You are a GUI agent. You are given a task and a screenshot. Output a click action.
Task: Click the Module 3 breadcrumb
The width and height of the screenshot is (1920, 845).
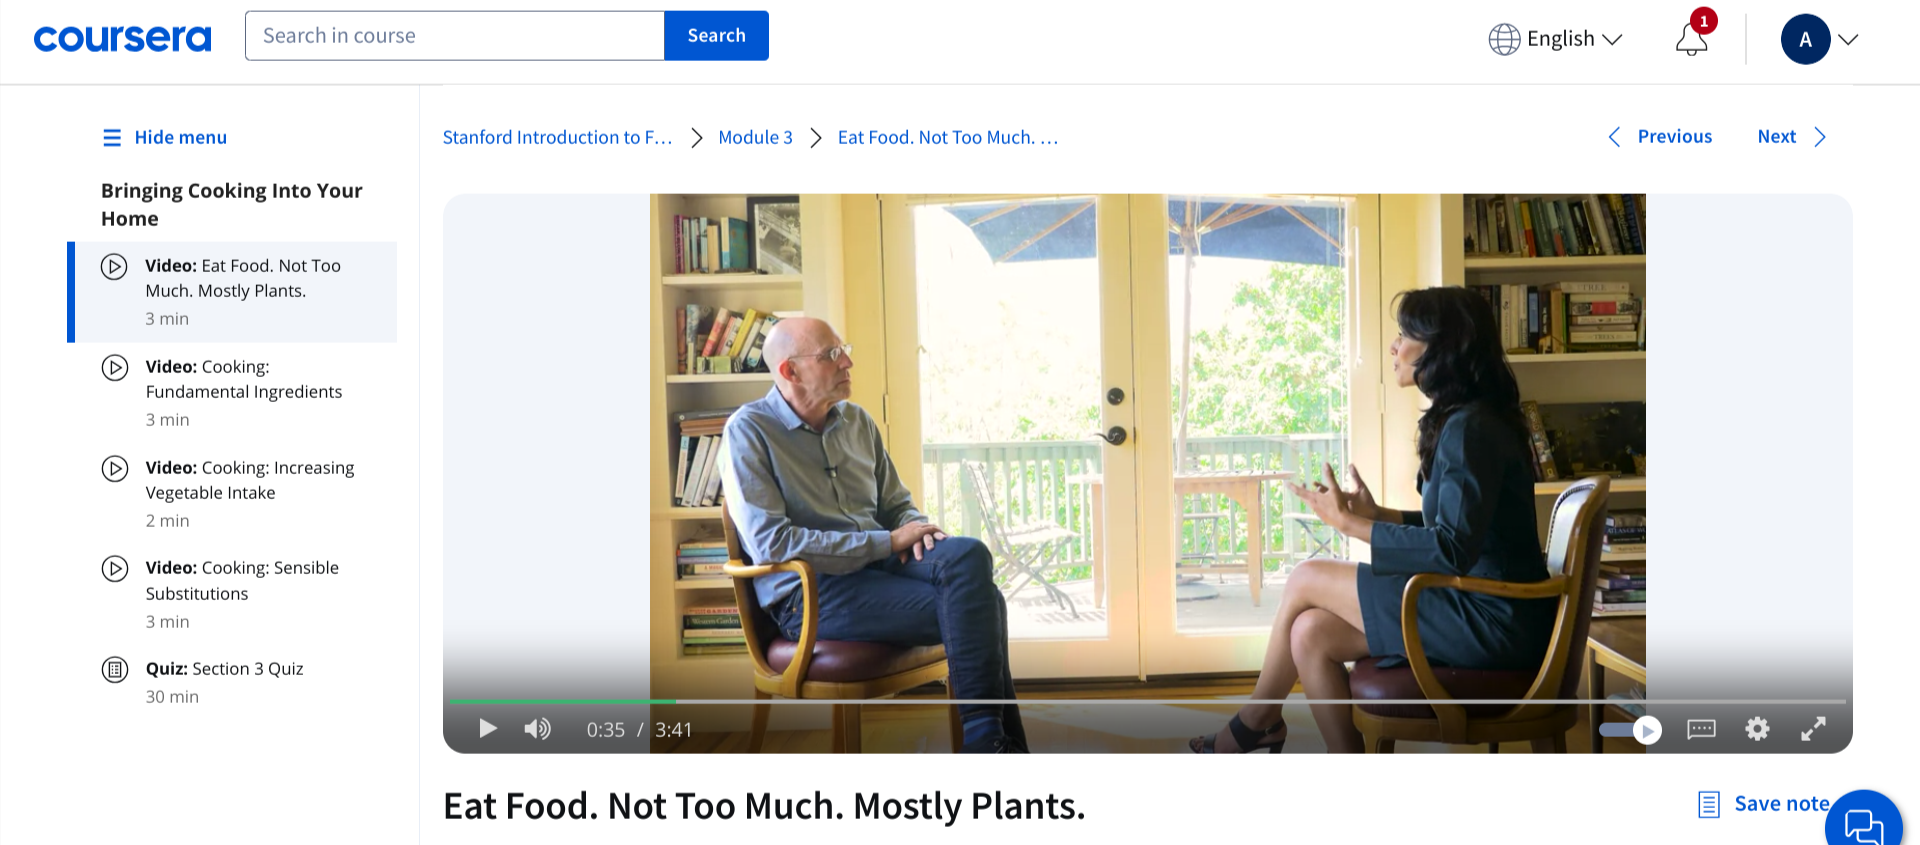(755, 138)
